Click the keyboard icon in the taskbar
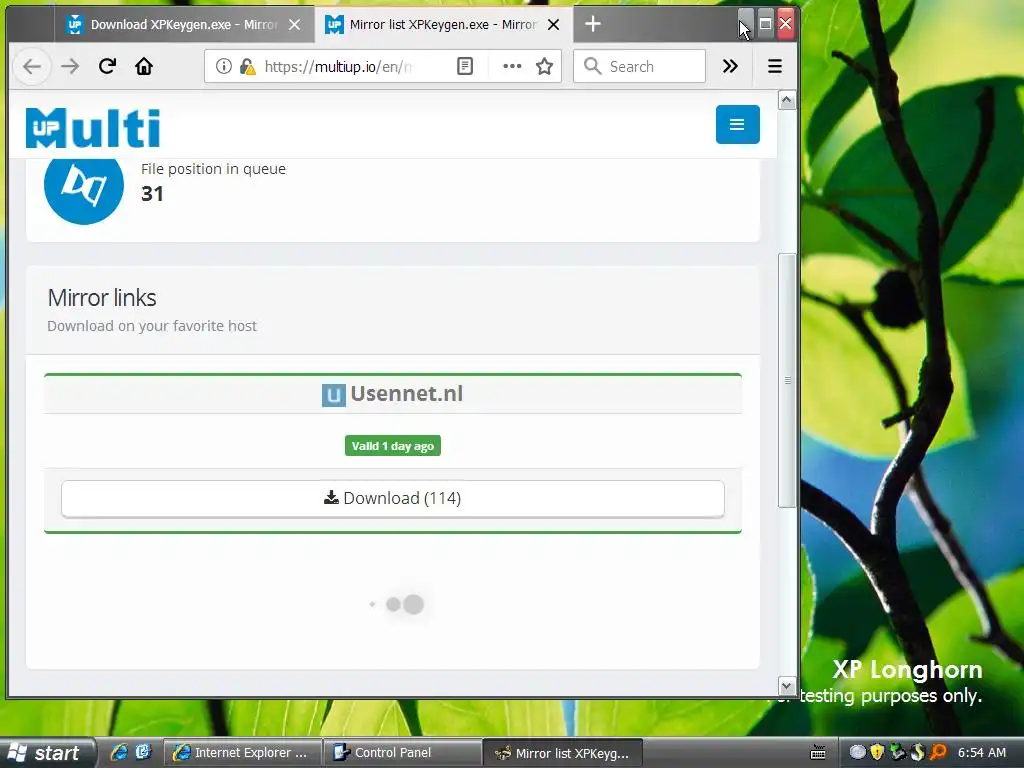The height and width of the screenshot is (768, 1024). coord(818,753)
